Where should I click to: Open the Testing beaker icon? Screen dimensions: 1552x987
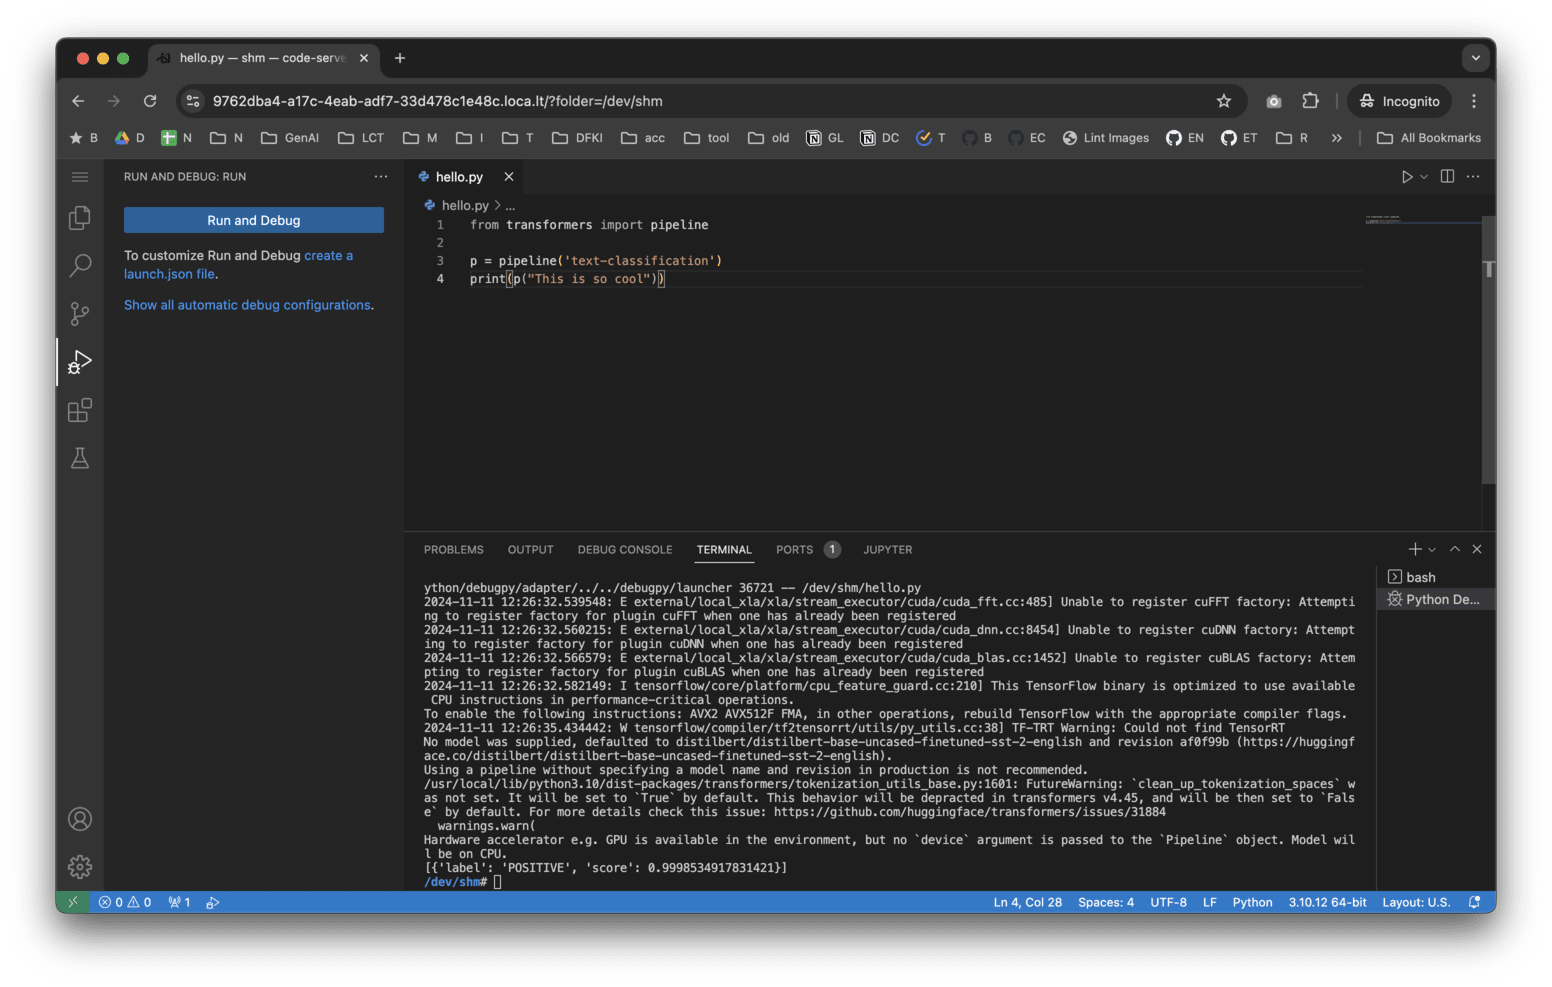point(79,458)
